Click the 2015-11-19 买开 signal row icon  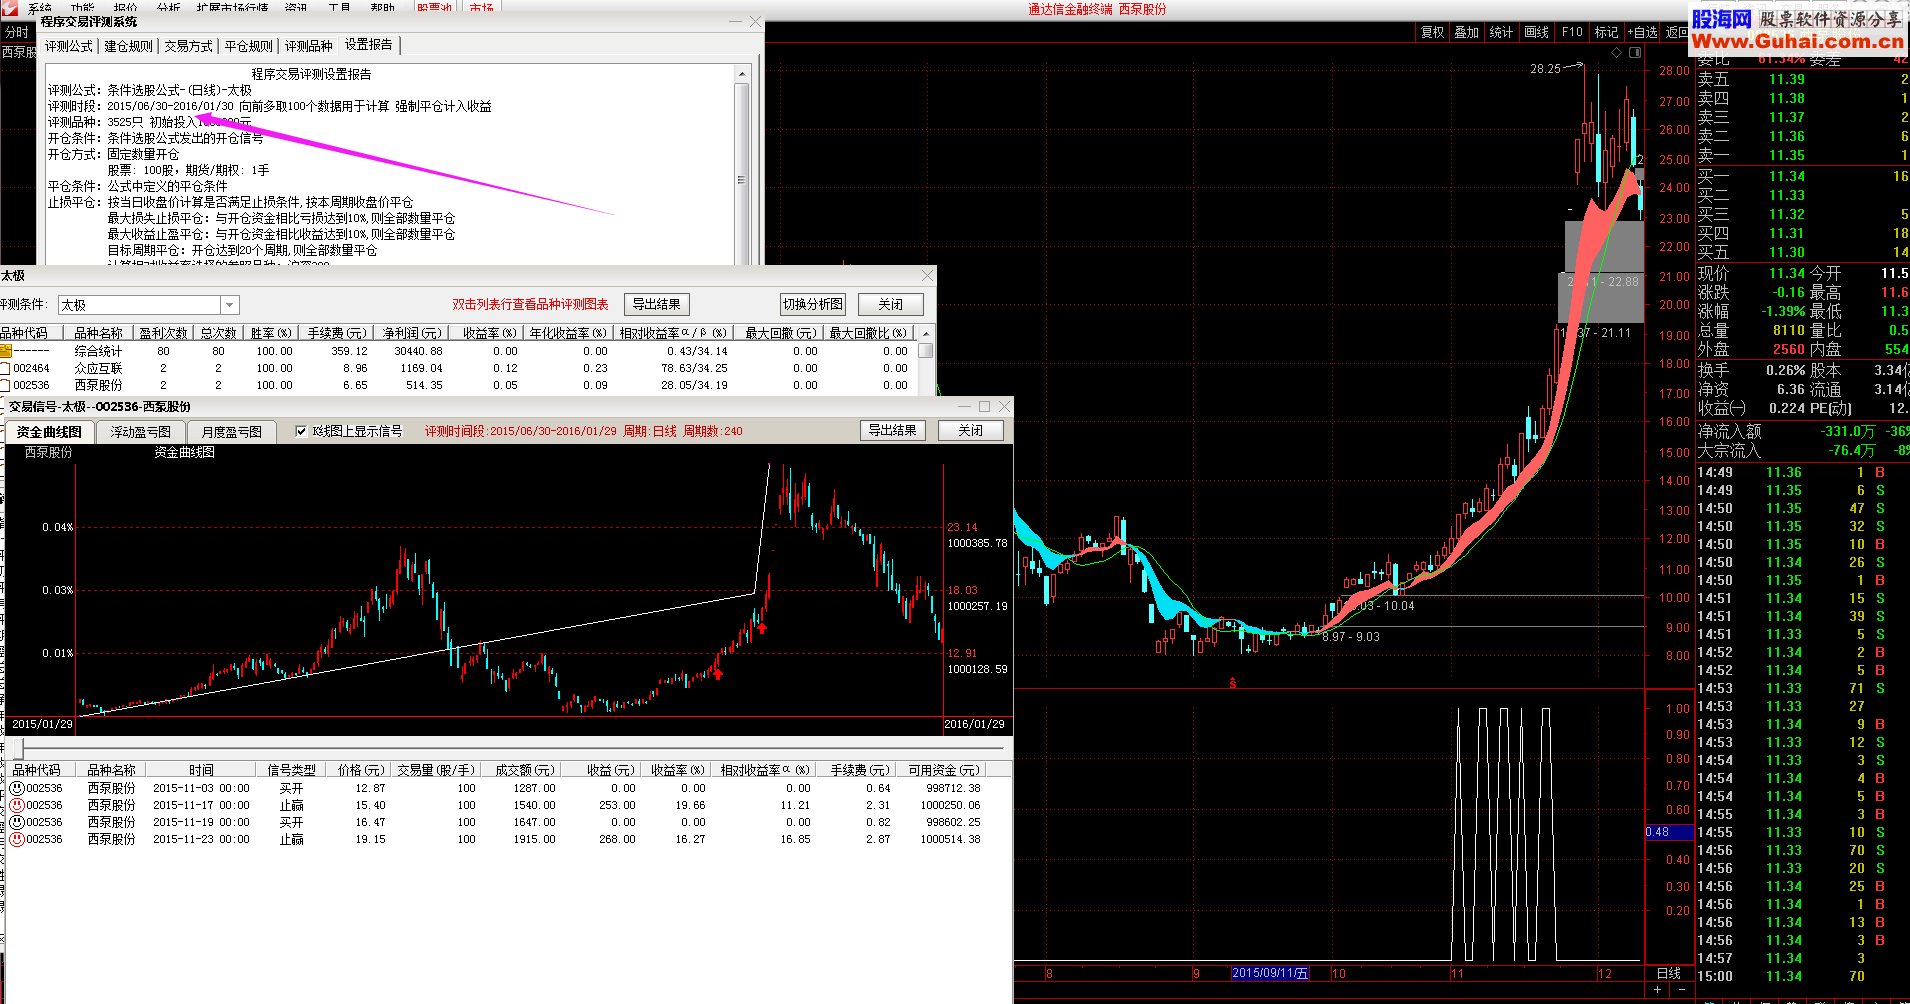[16, 822]
